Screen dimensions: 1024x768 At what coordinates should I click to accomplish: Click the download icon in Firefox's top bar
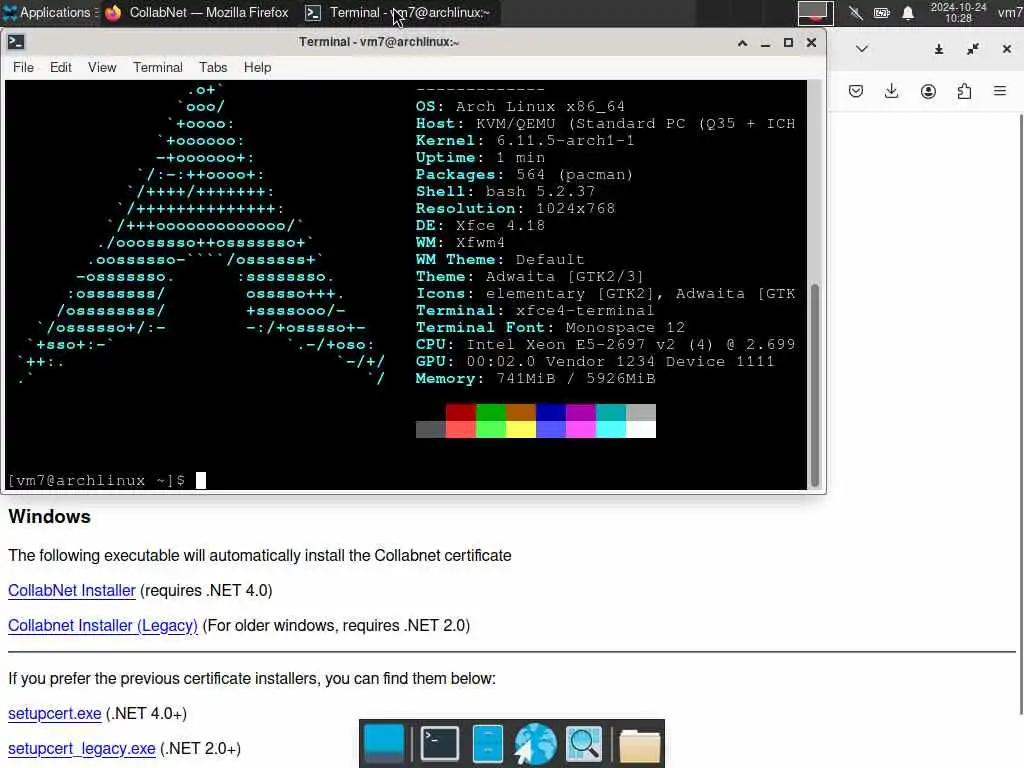(938, 49)
